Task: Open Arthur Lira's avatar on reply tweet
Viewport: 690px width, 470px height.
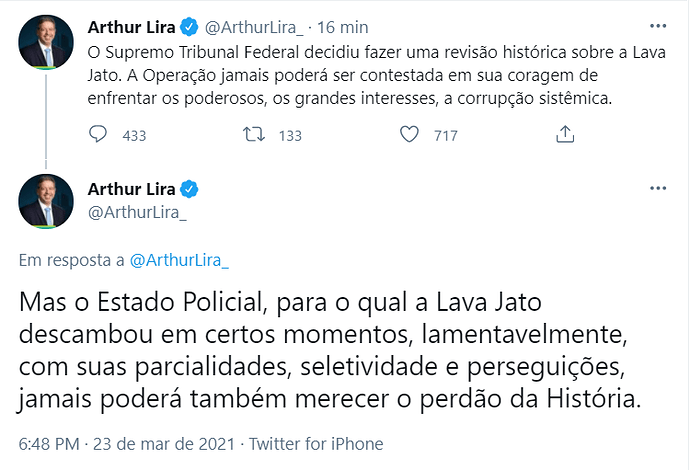Action: pyautogui.click(x=46, y=202)
